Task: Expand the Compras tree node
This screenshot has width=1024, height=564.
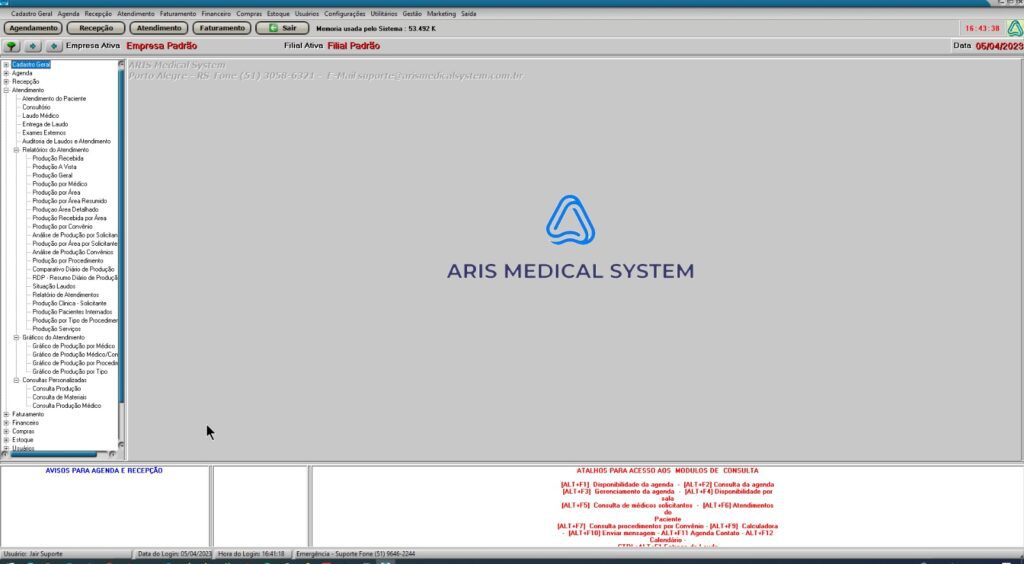Action: coord(6,431)
